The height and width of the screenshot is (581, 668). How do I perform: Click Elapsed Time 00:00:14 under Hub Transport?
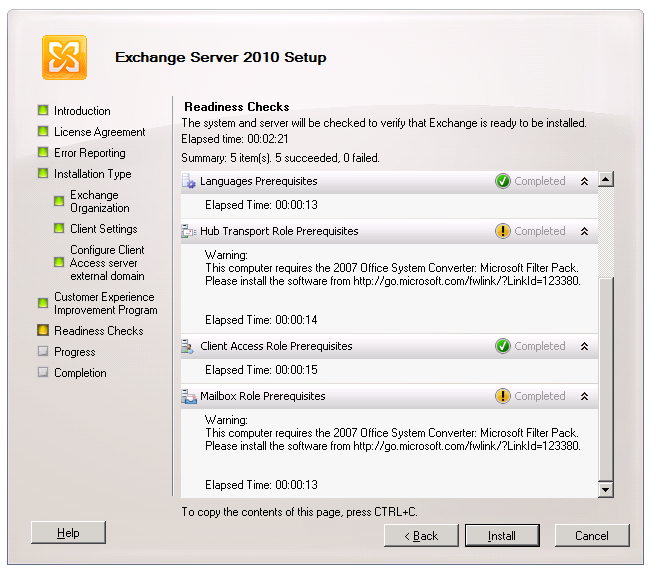[x=261, y=320]
